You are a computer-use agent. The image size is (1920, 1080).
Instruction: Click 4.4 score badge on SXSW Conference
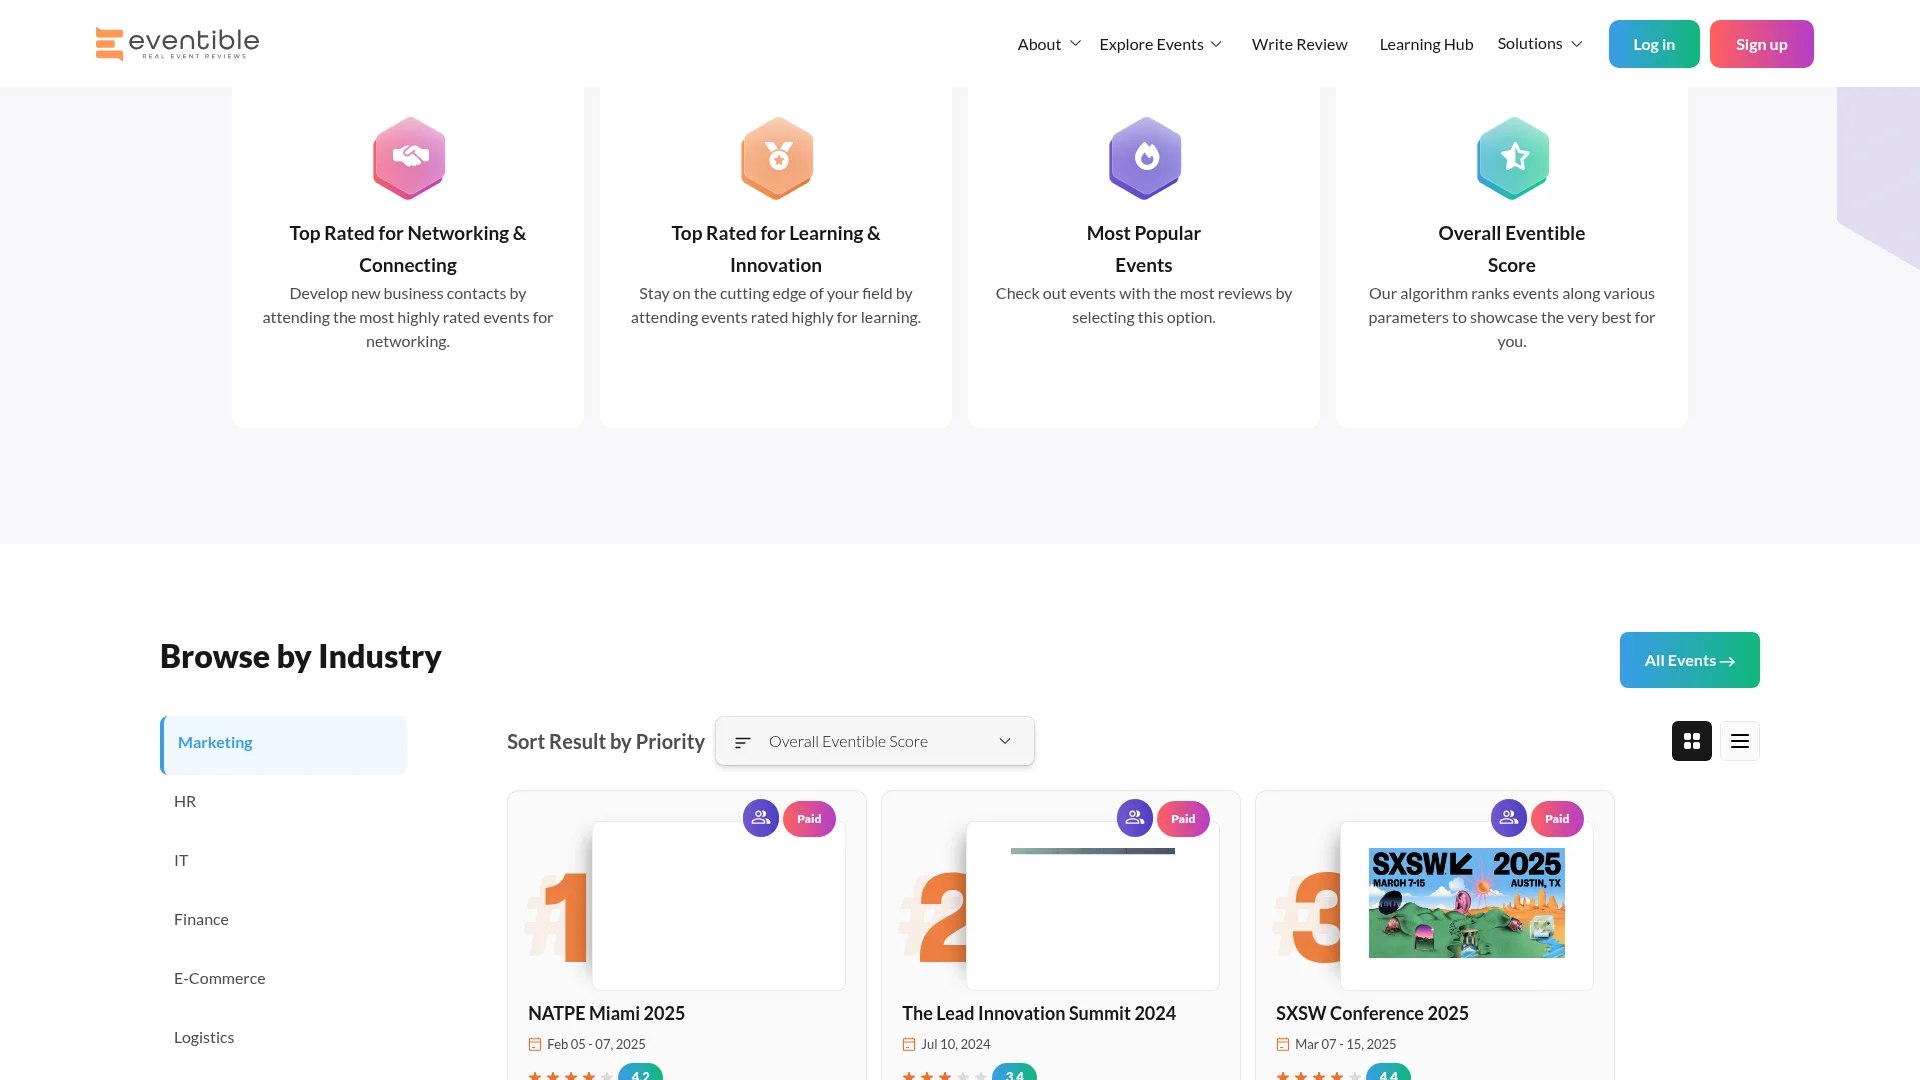(x=1389, y=1072)
